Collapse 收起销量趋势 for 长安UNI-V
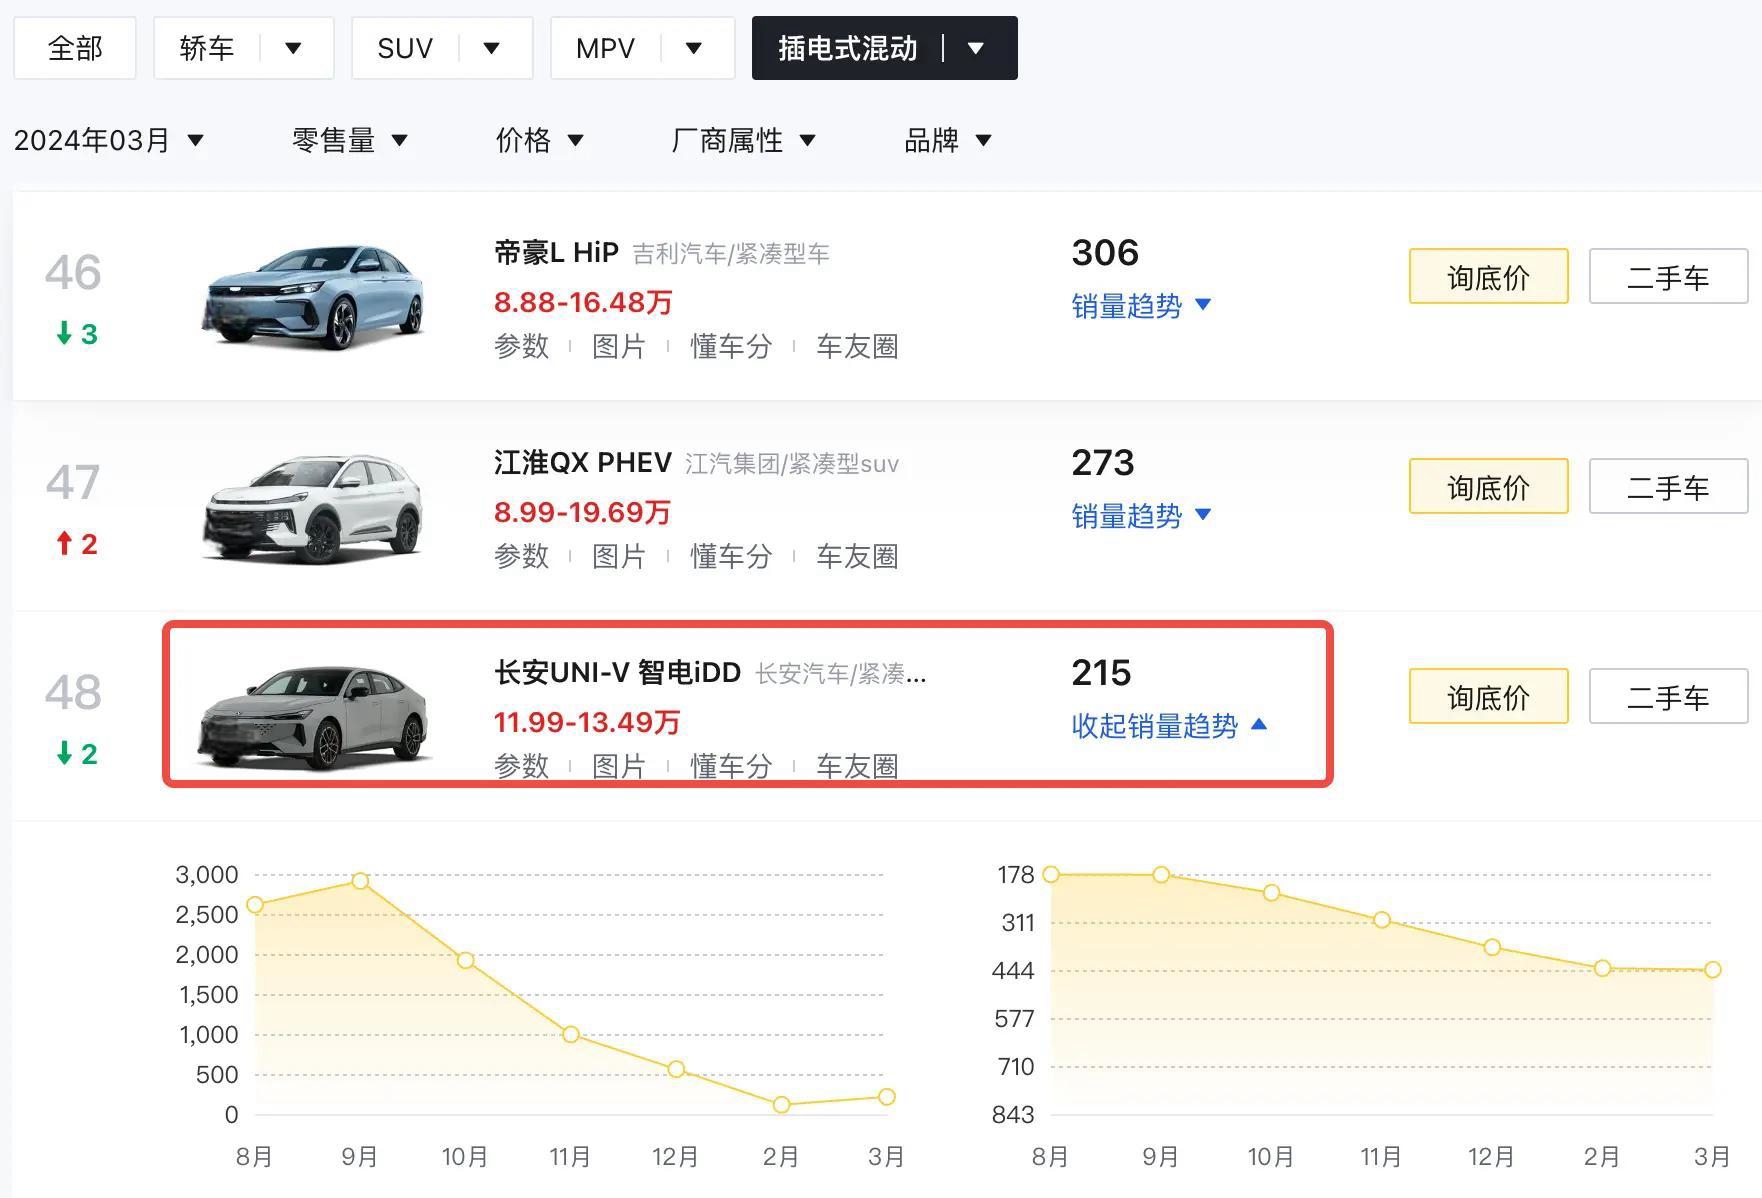This screenshot has width=1762, height=1198. coord(1169,725)
